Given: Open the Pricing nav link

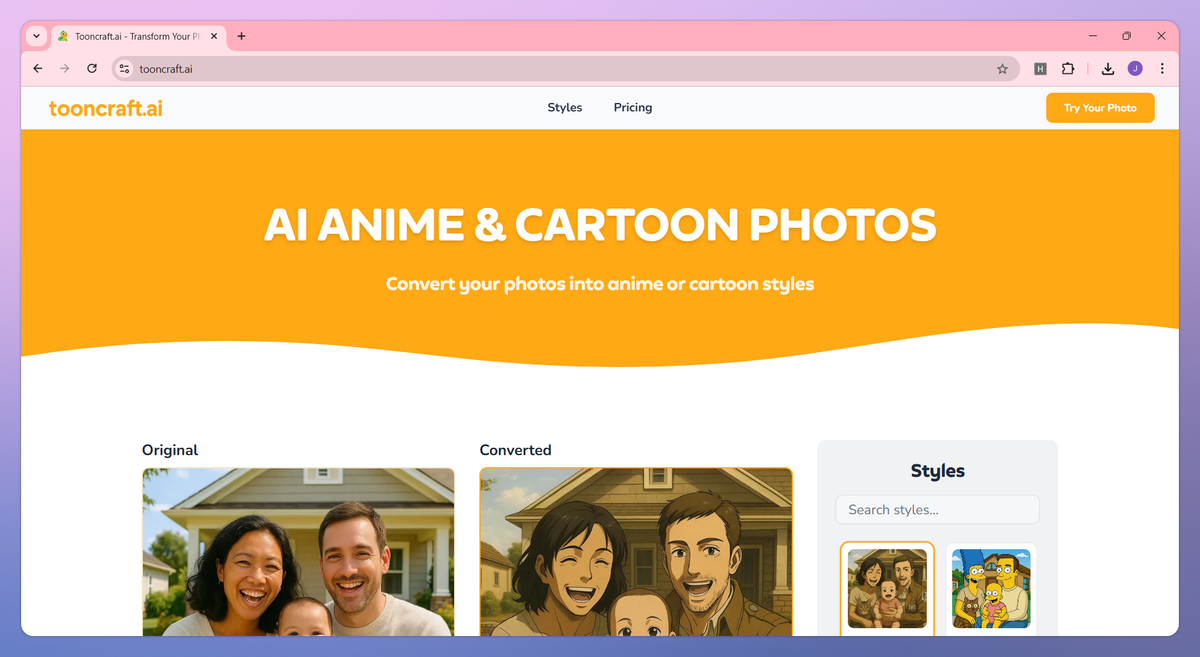Looking at the screenshot, I should 633,107.
